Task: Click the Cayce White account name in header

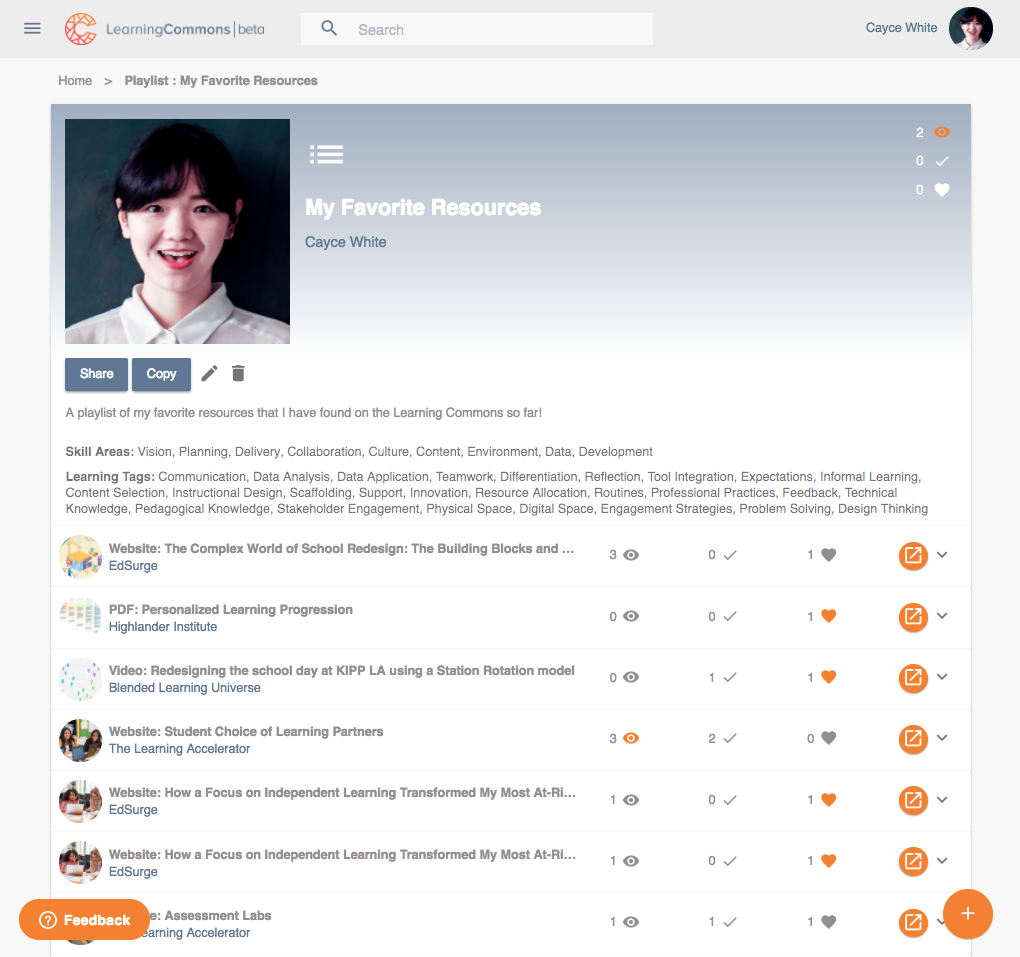Action: click(x=901, y=28)
